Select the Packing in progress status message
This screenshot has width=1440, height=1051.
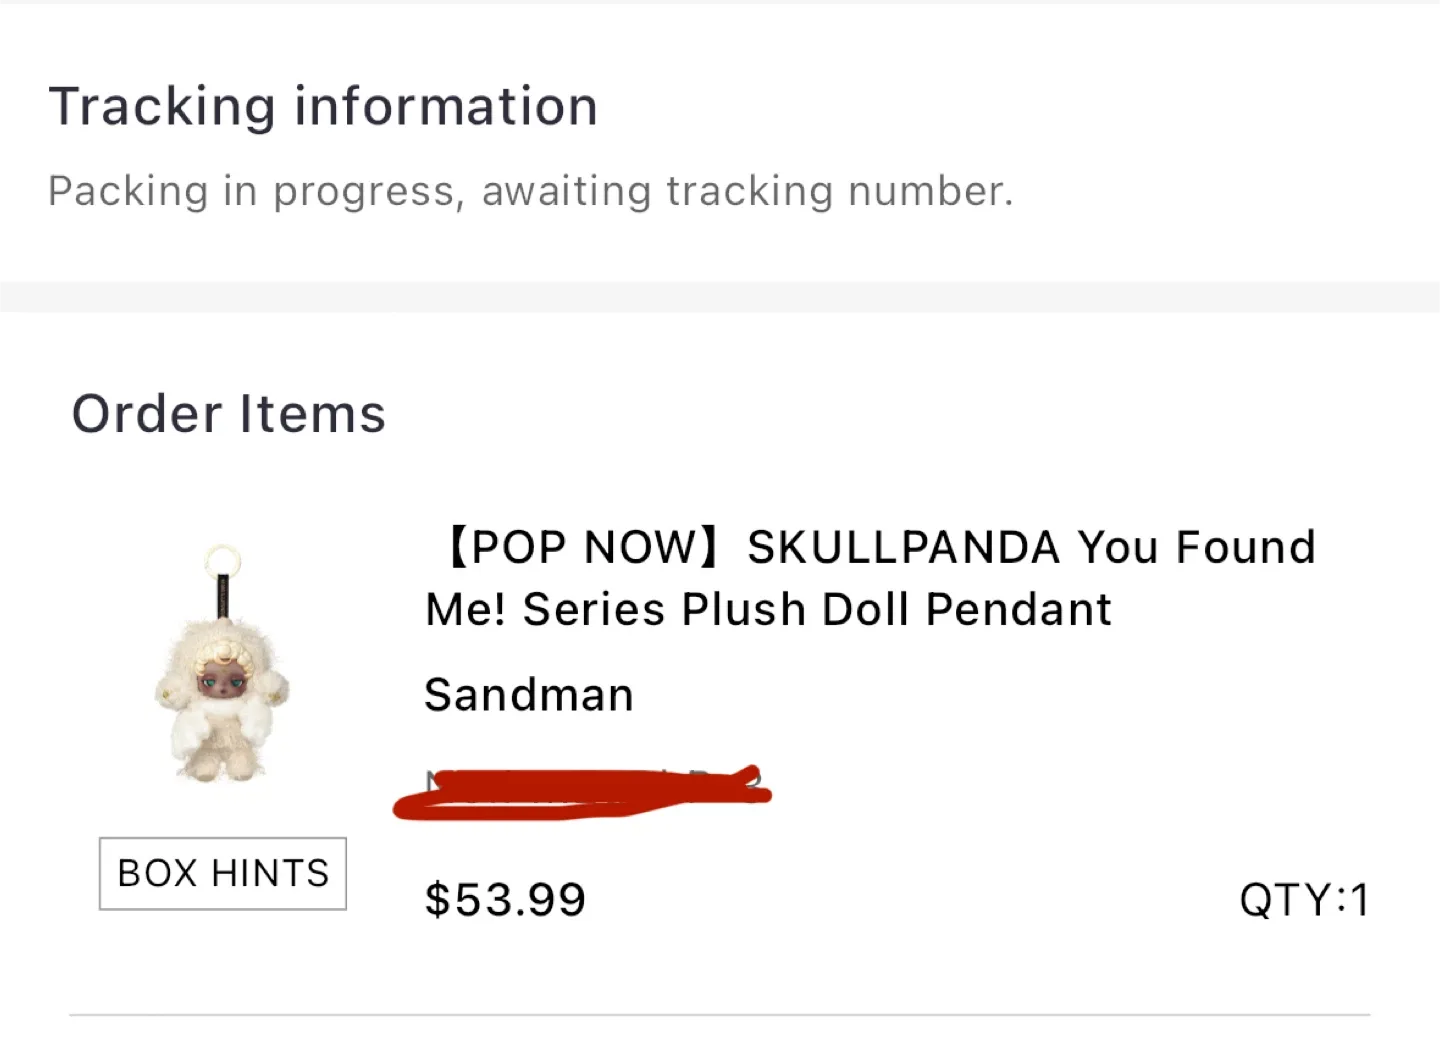pos(531,190)
